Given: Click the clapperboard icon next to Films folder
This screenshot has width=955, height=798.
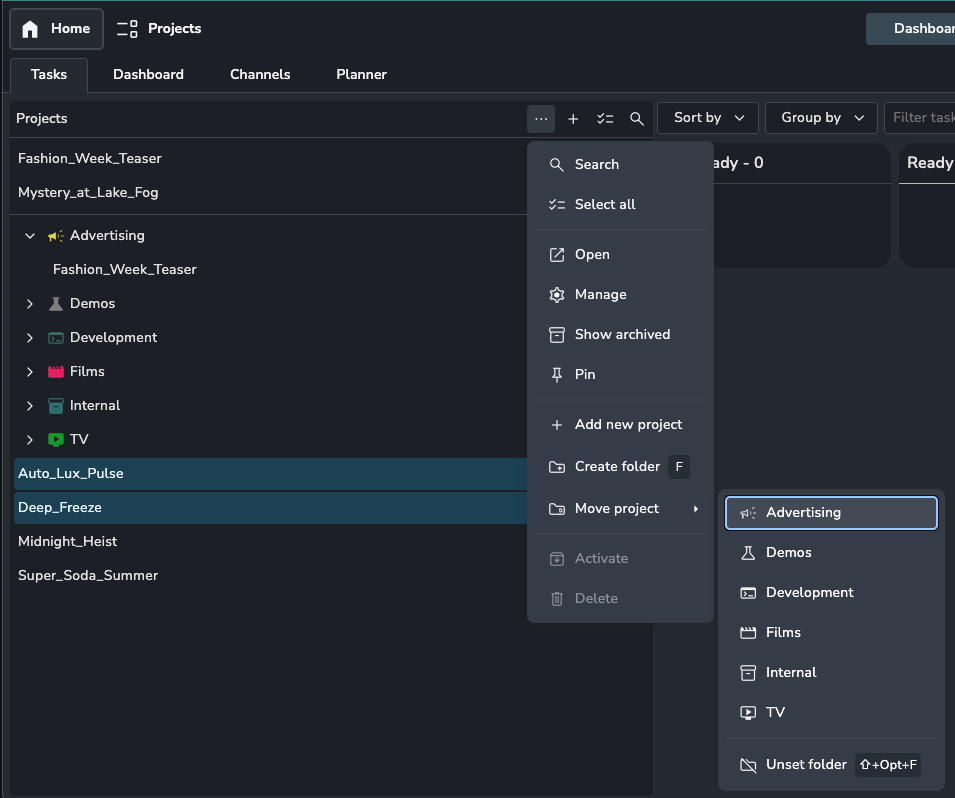Looking at the screenshot, I should [55, 372].
